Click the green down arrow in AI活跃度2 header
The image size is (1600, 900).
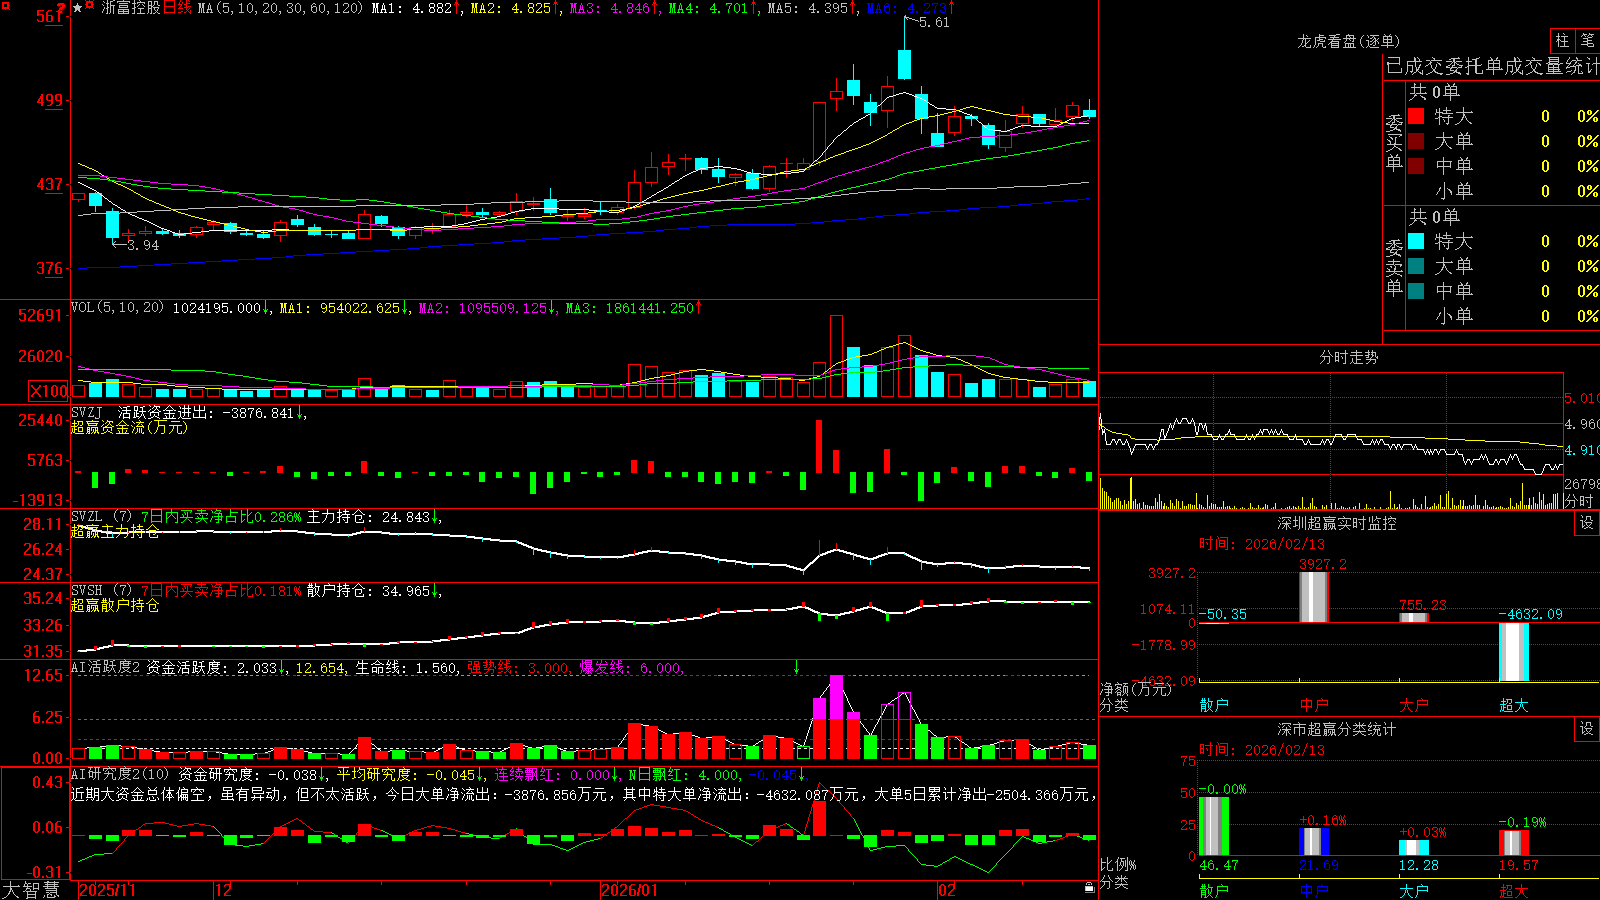797,667
